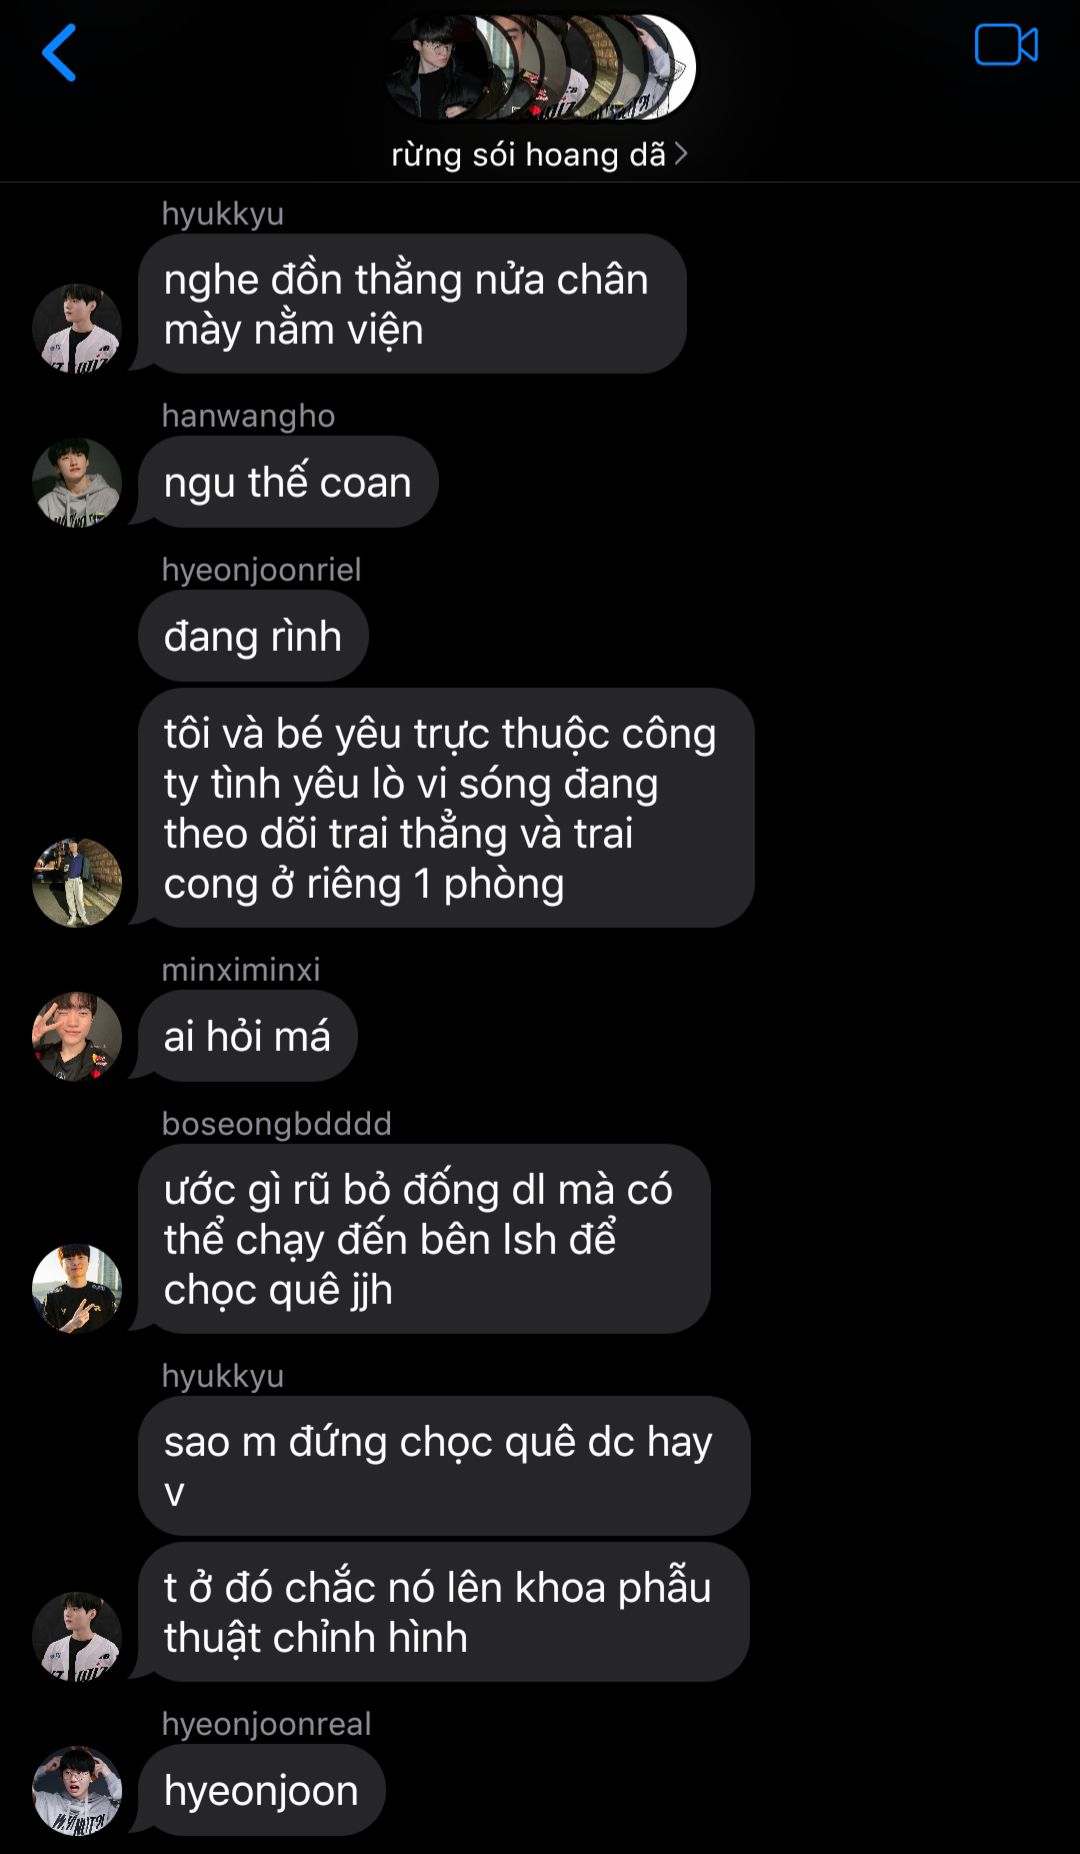1080x1854 pixels.
Task: Tap boseongbdddd's avatar
Action: click(x=77, y=1288)
